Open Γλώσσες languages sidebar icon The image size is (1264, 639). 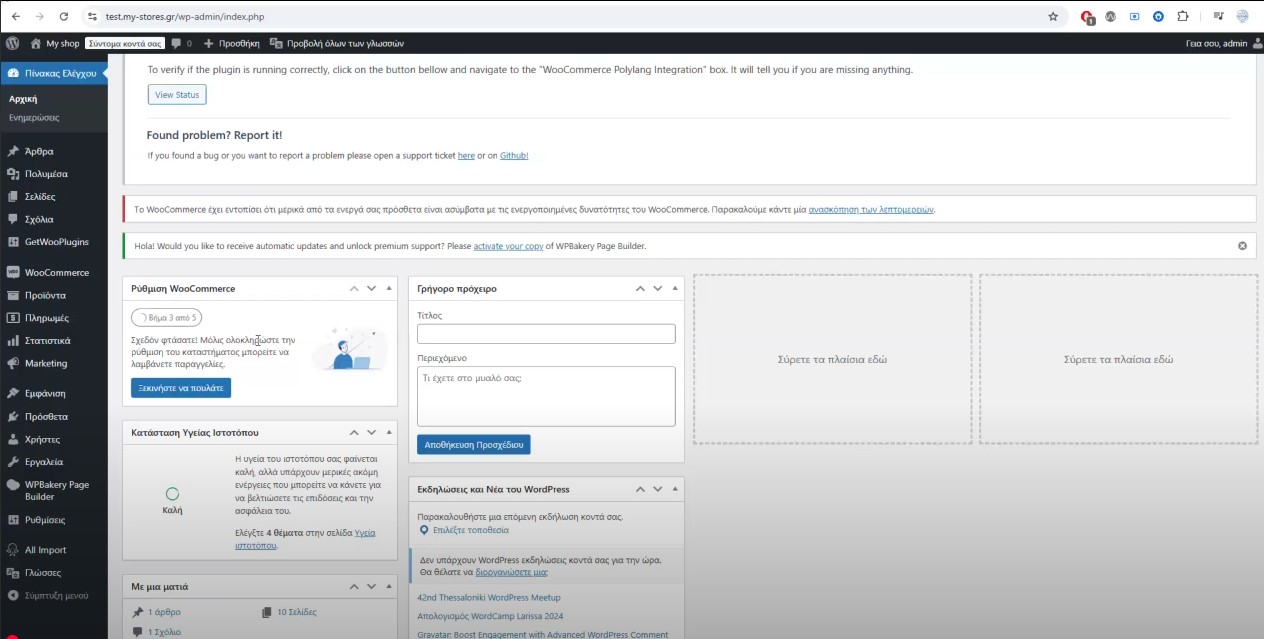[12, 573]
